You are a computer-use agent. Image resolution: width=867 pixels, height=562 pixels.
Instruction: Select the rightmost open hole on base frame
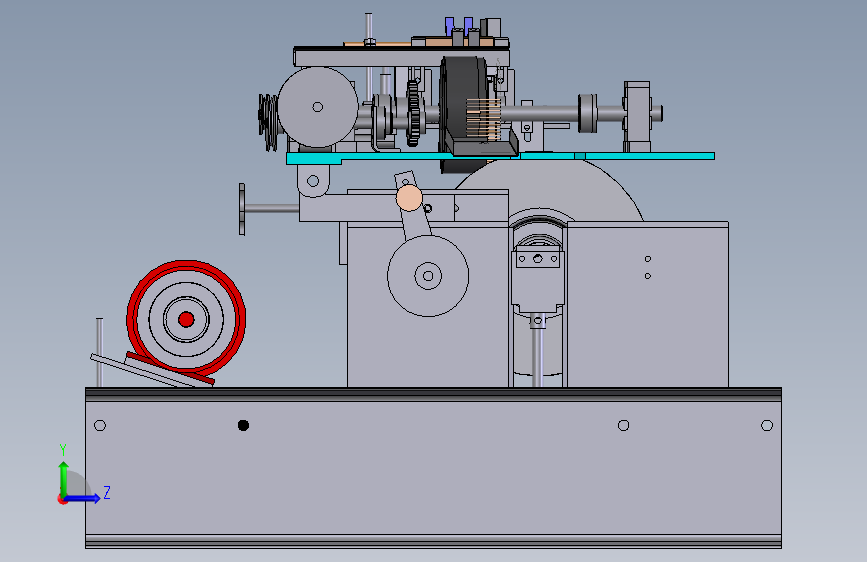point(767,425)
